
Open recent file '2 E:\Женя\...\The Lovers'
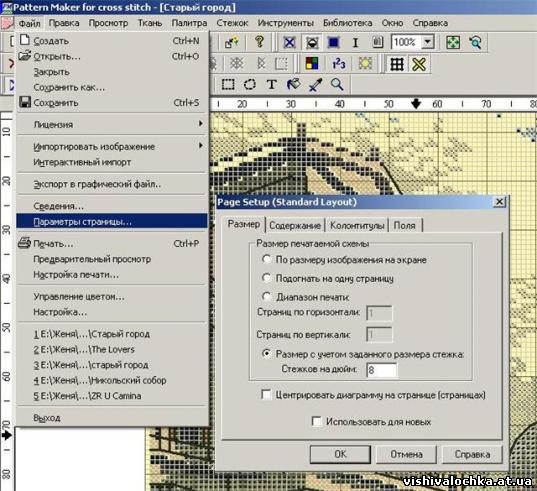tap(112, 349)
